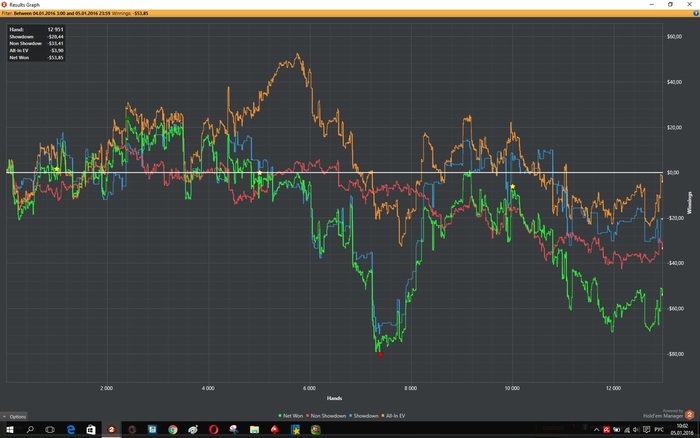This screenshot has height=438, width=700.
Task: Click the Results Graph window icon
Action: tap(4, 4)
